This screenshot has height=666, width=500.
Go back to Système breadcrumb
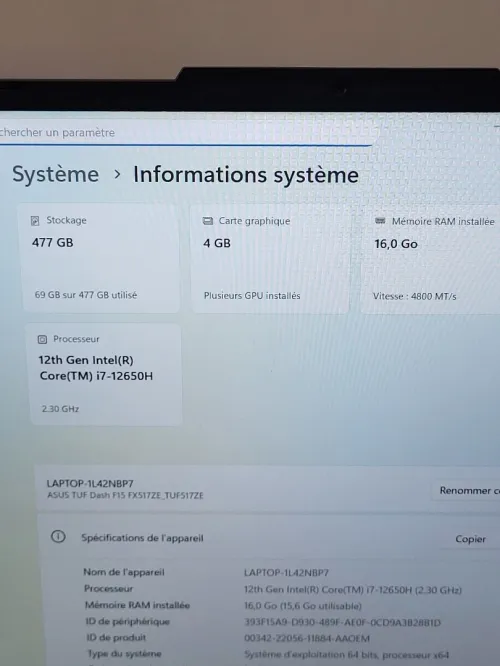[x=56, y=174]
